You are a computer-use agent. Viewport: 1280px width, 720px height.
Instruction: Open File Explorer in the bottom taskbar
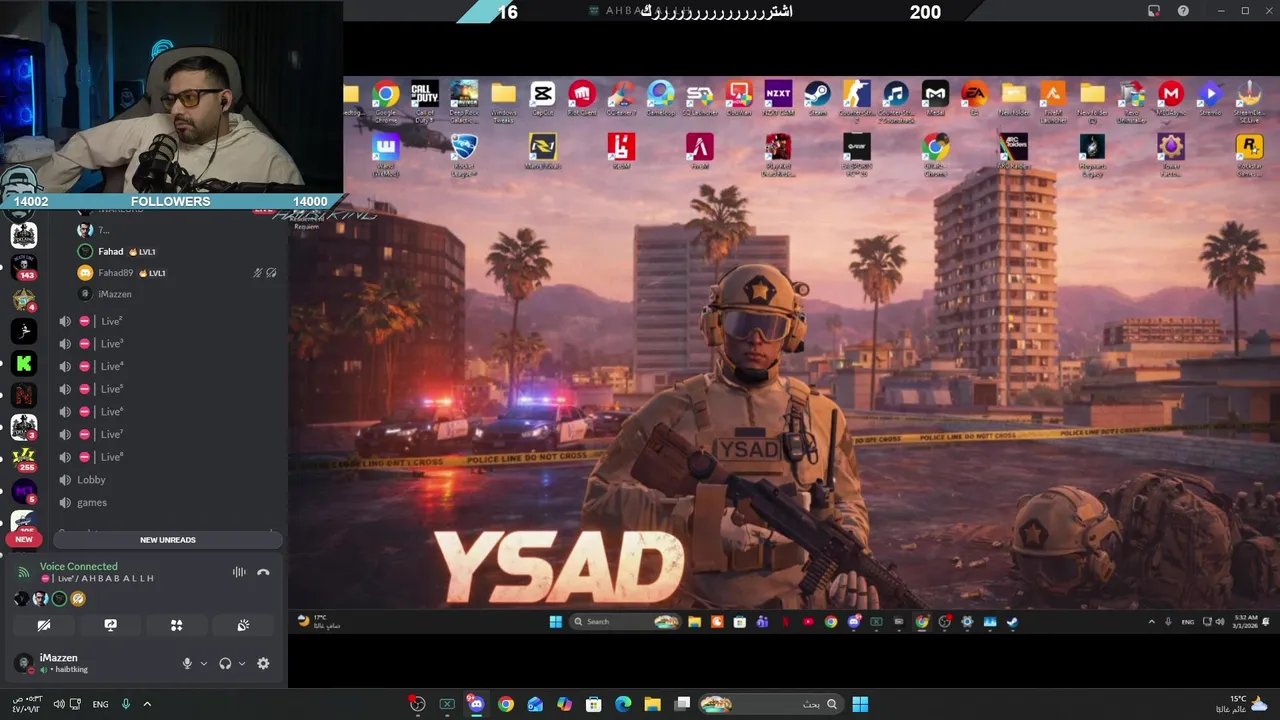[x=652, y=704]
